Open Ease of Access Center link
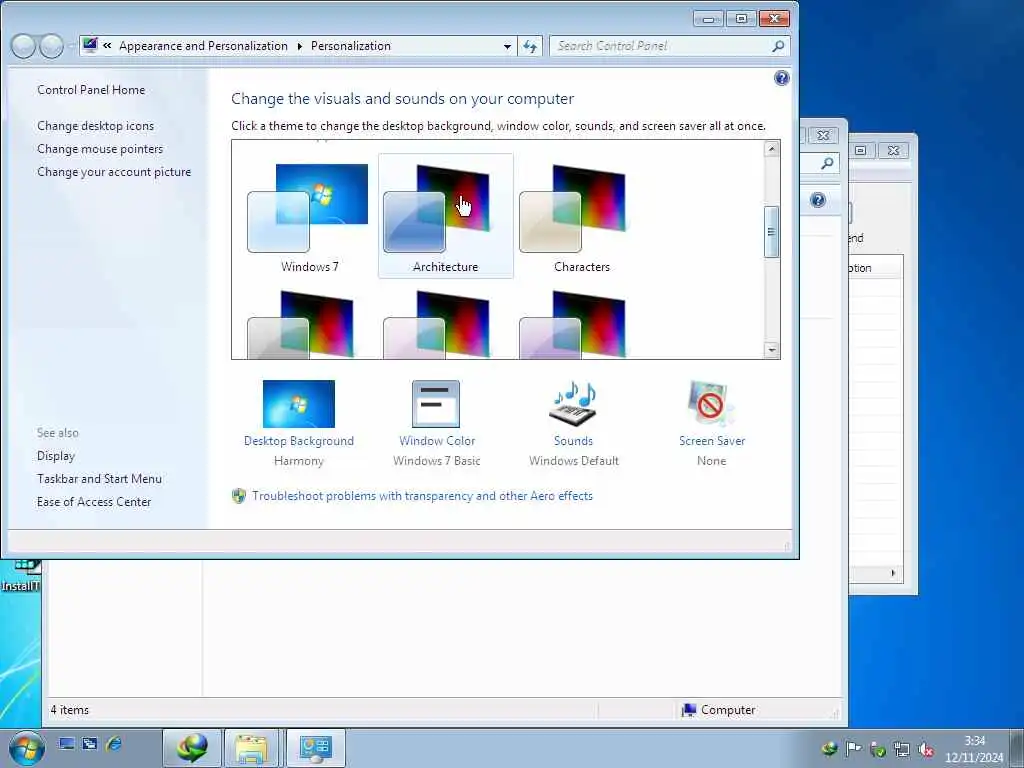This screenshot has height=768, width=1024. pyautogui.click(x=93, y=502)
